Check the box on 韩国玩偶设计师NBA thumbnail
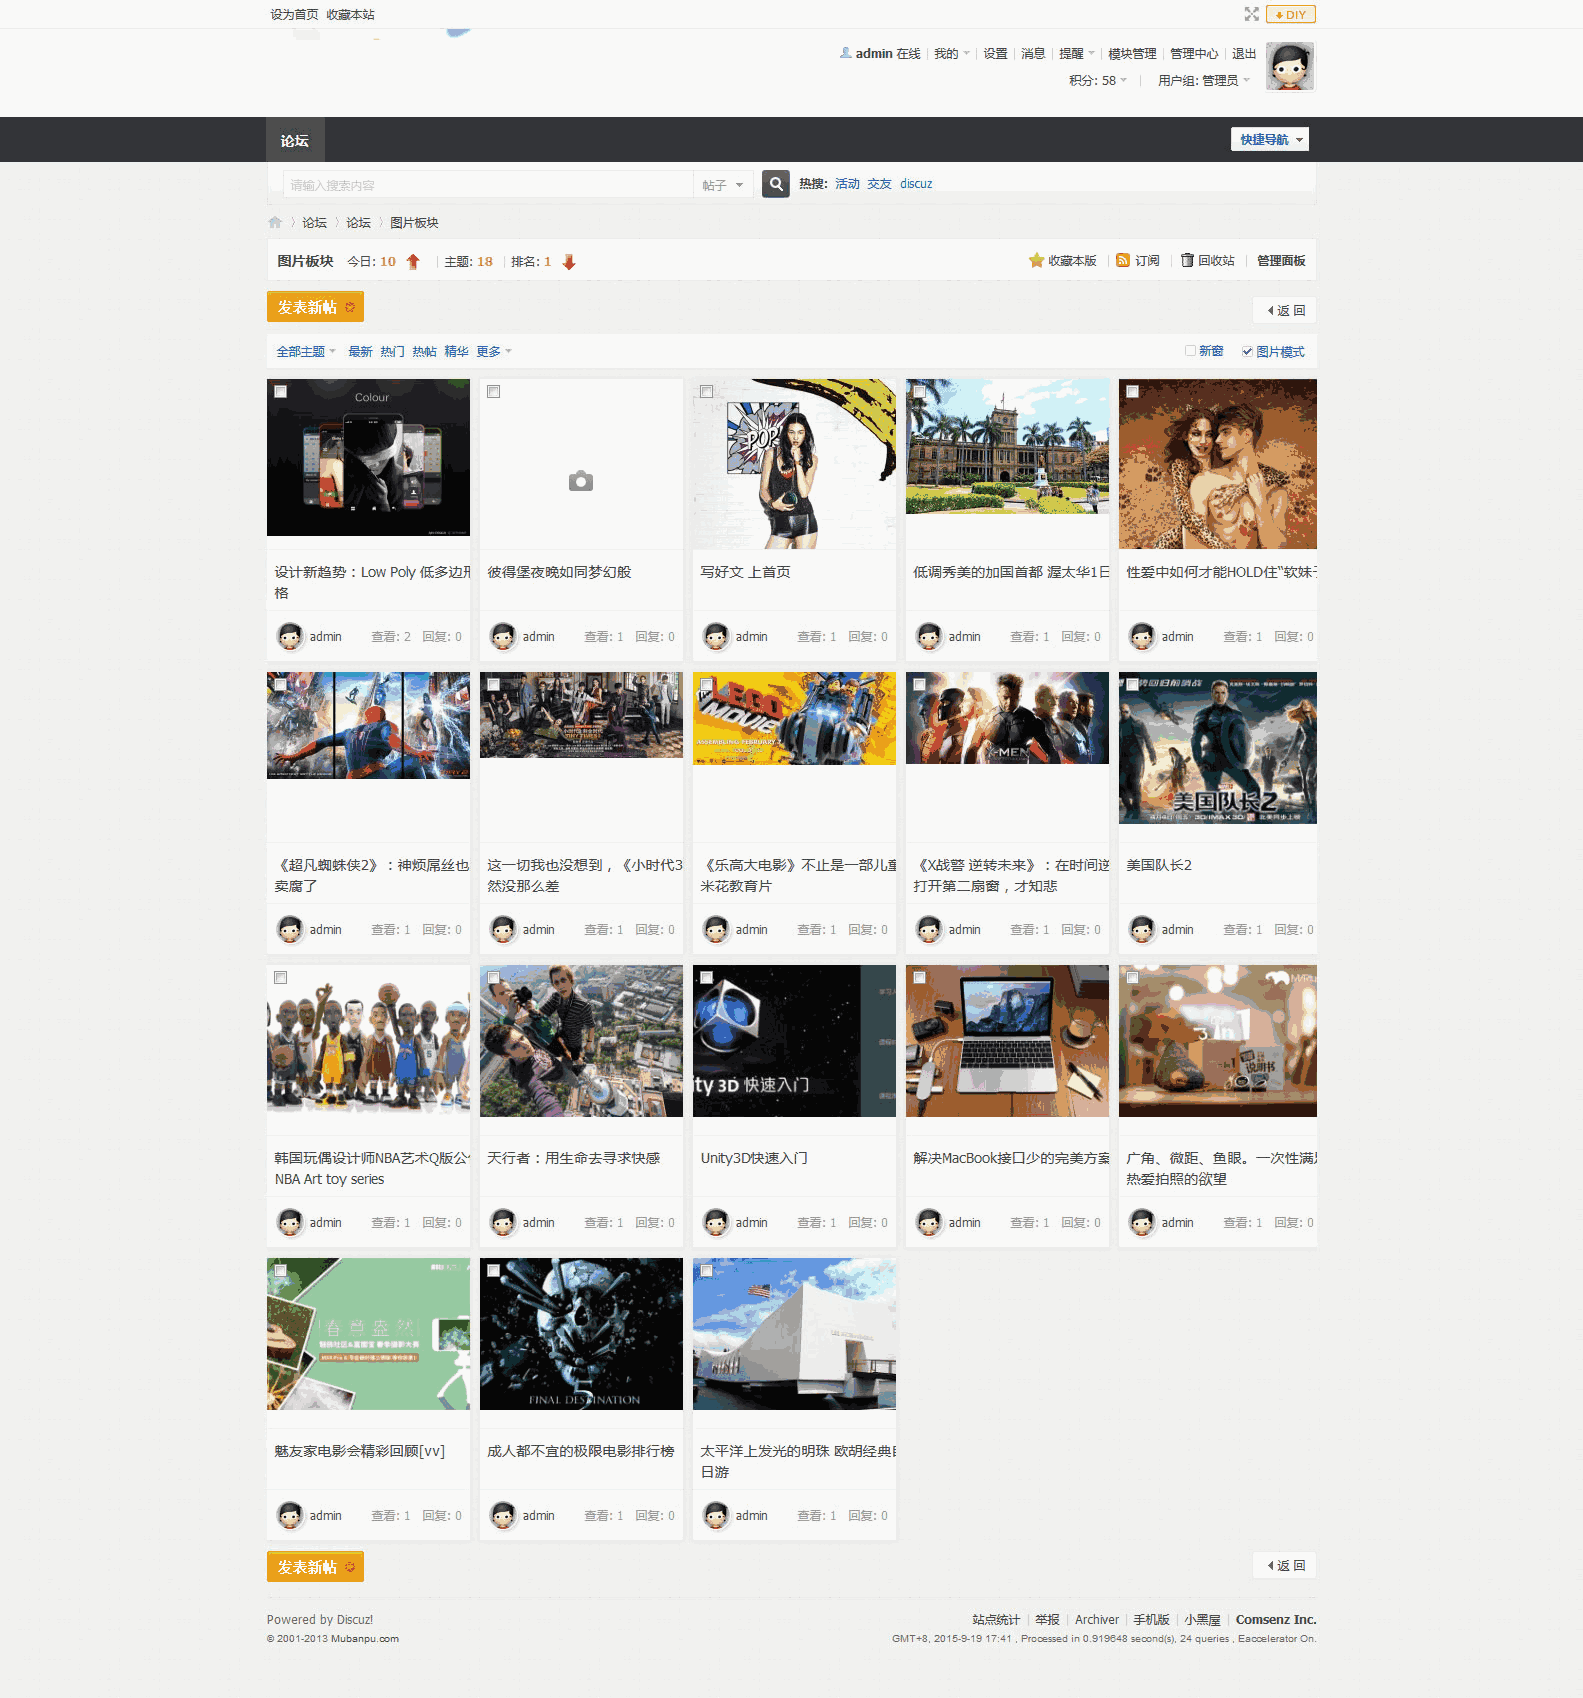 tap(281, 978)
